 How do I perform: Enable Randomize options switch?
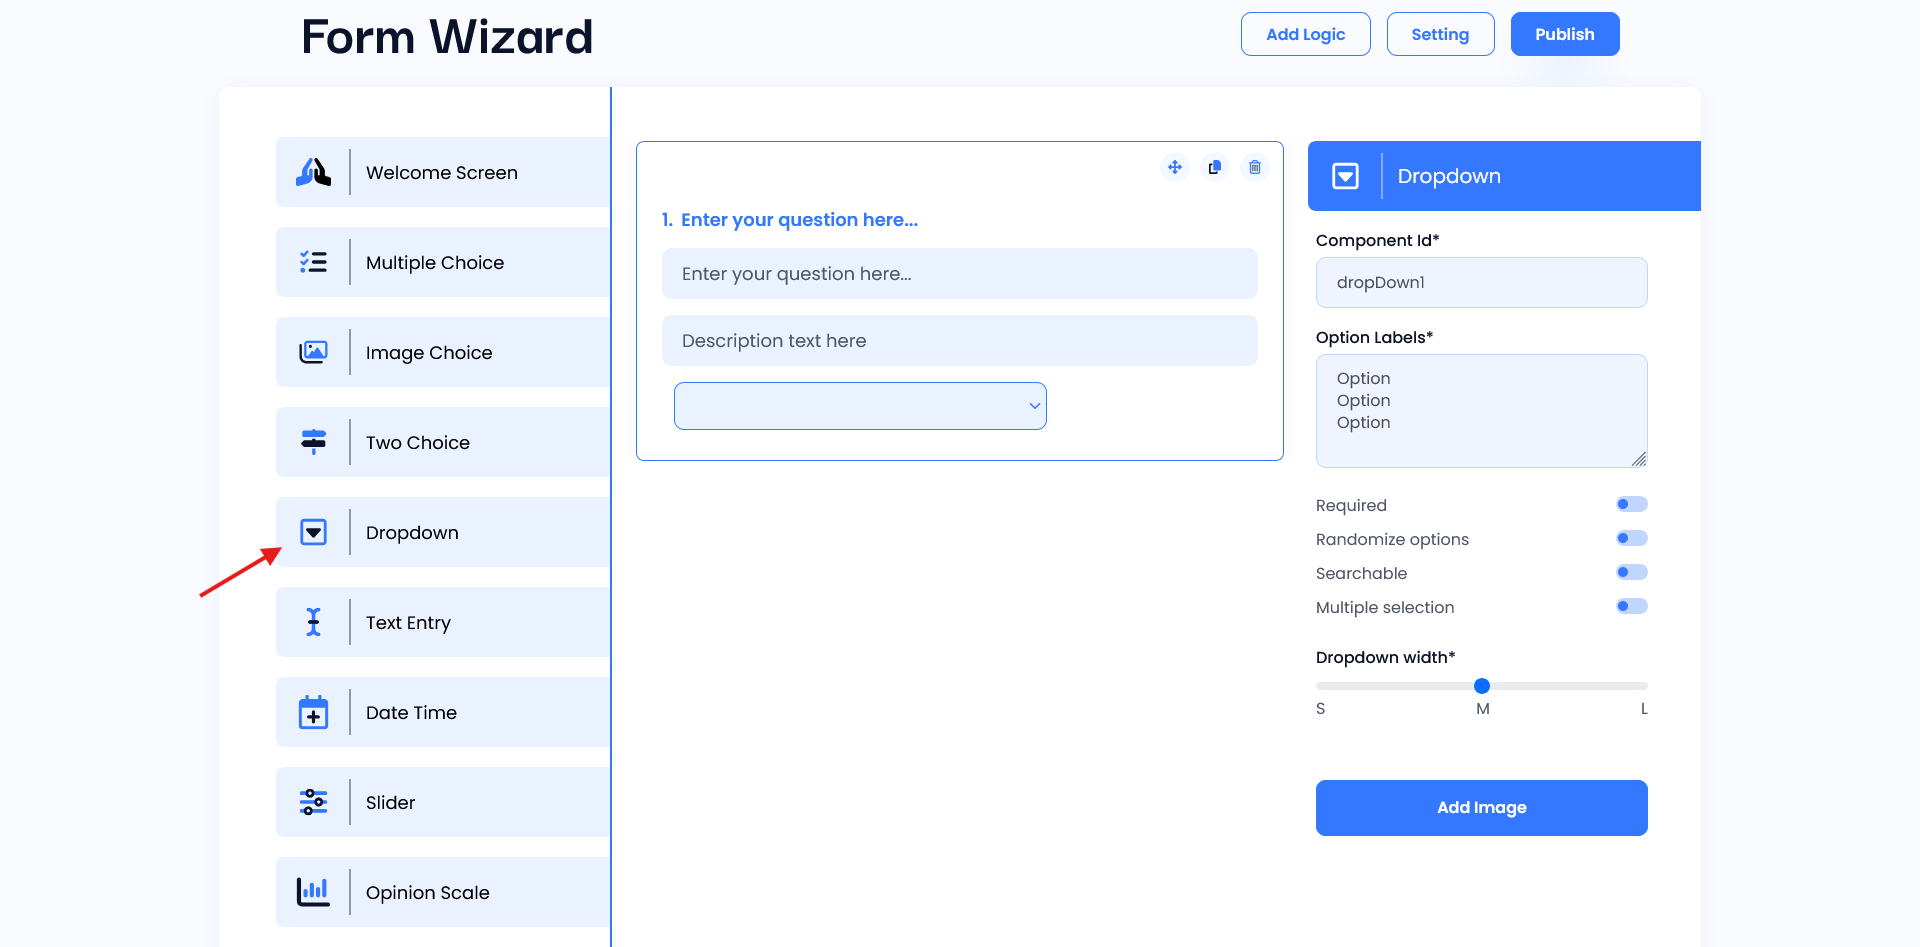[x=1631, y=538]
